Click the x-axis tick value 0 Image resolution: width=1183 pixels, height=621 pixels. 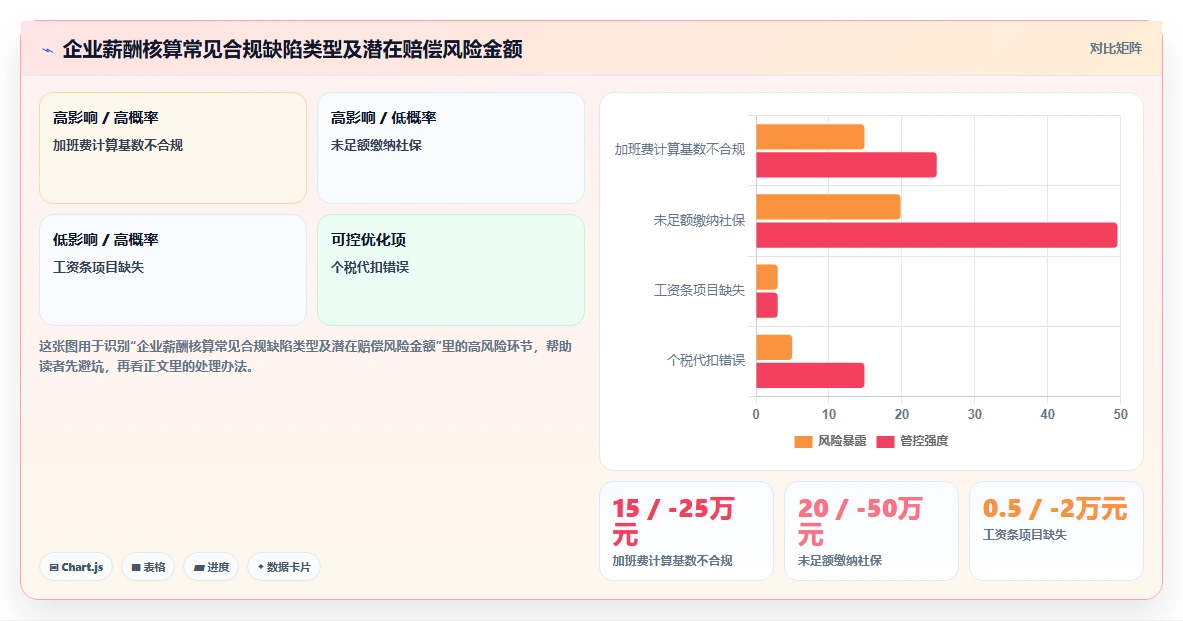tap(756, 414)
